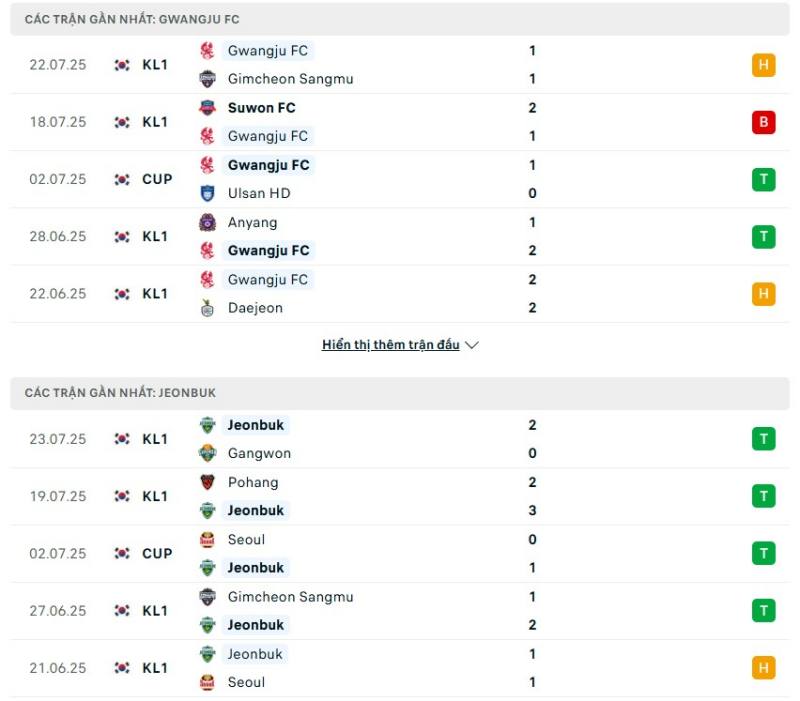Open Jeonbuk team link in Pohang match

pos(256,510)
